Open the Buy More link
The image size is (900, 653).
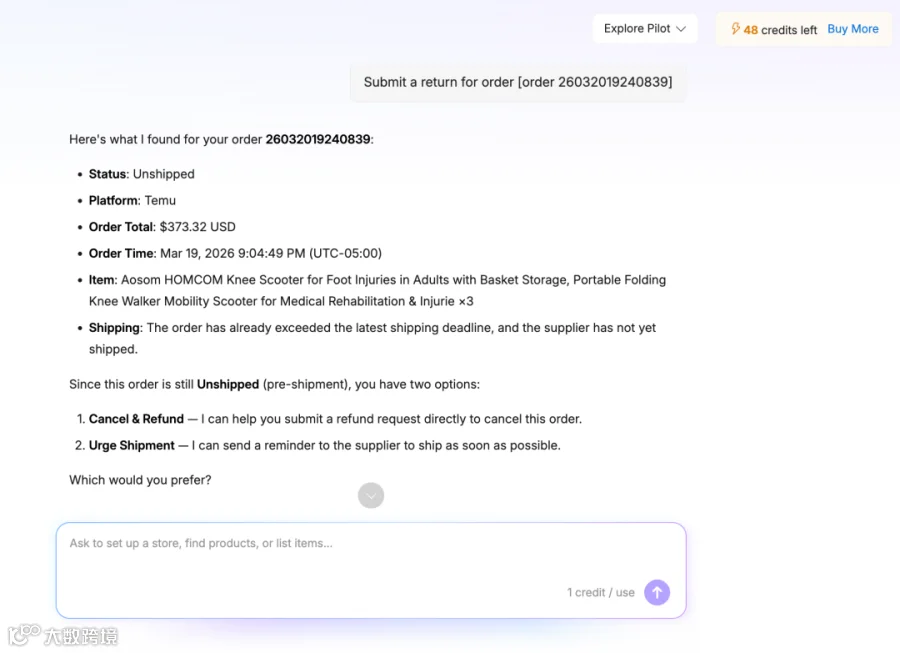click(x=852, y=29)
